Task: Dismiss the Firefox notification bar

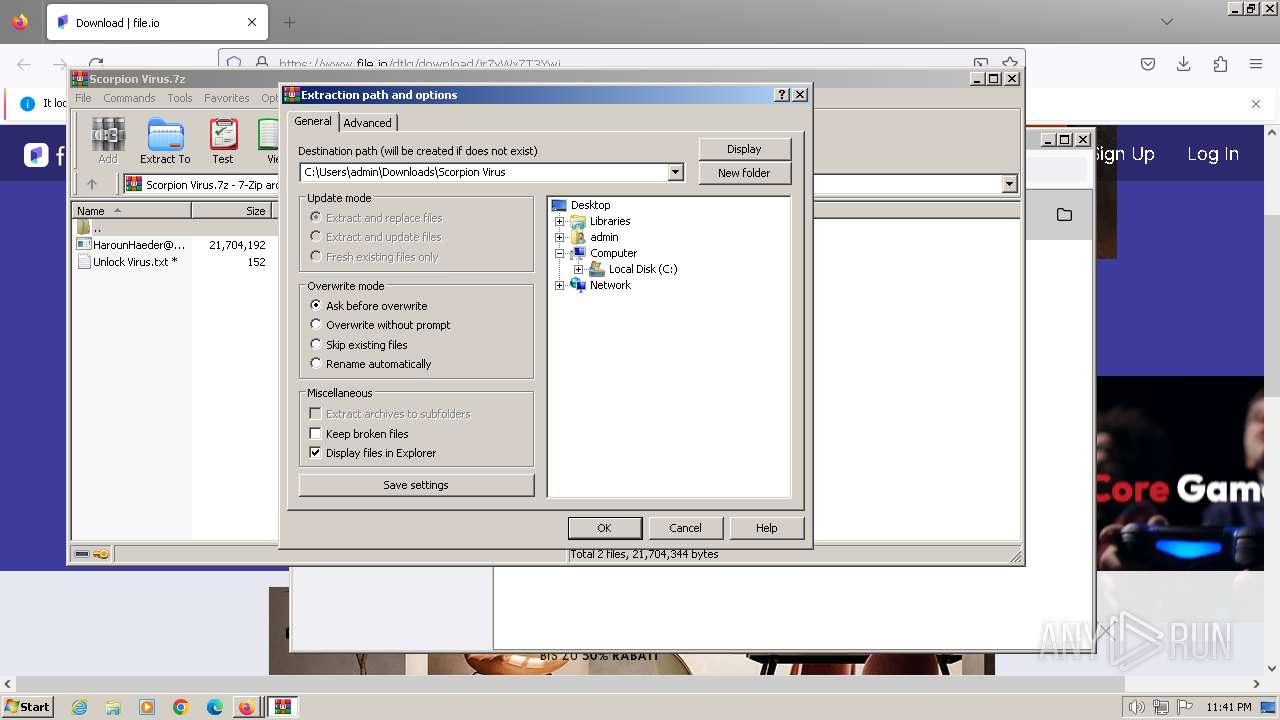Action: coord(1256,103)
